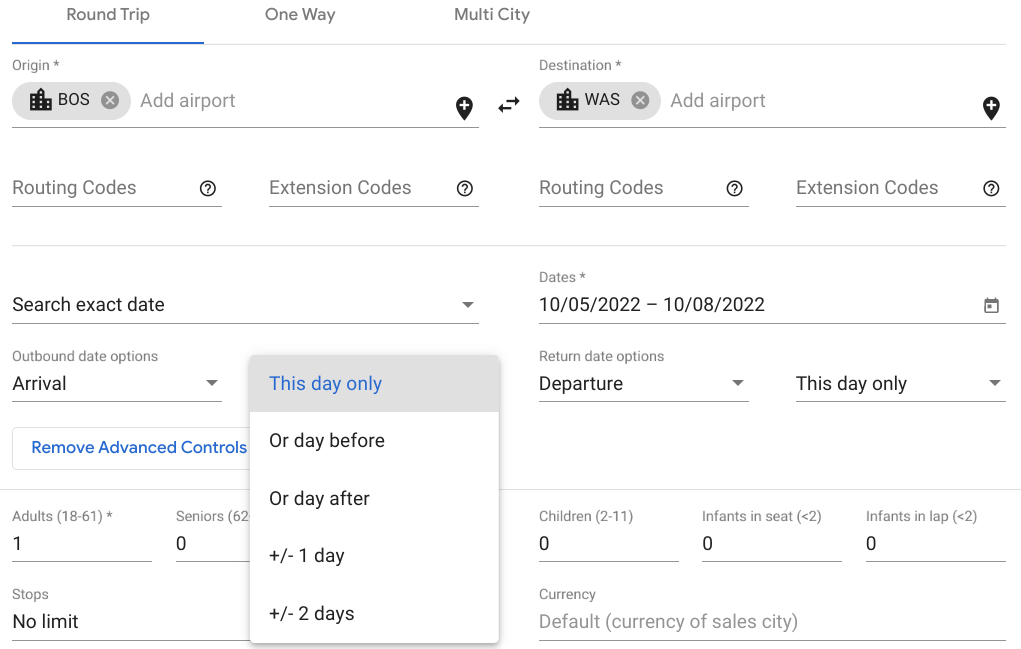1021x649 pixels.
Task: Click the destination add-location pin icon
Action: [991, 108]
